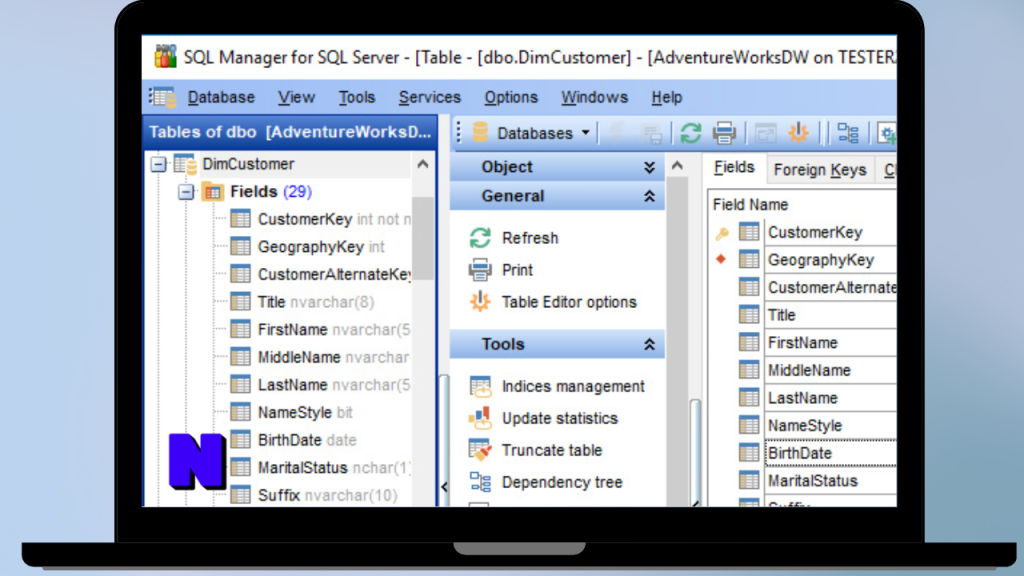The width and height of the screenshot is (1024, 576).
Task: Click the Refresh icon in General panel
Action: click(480, 238)
